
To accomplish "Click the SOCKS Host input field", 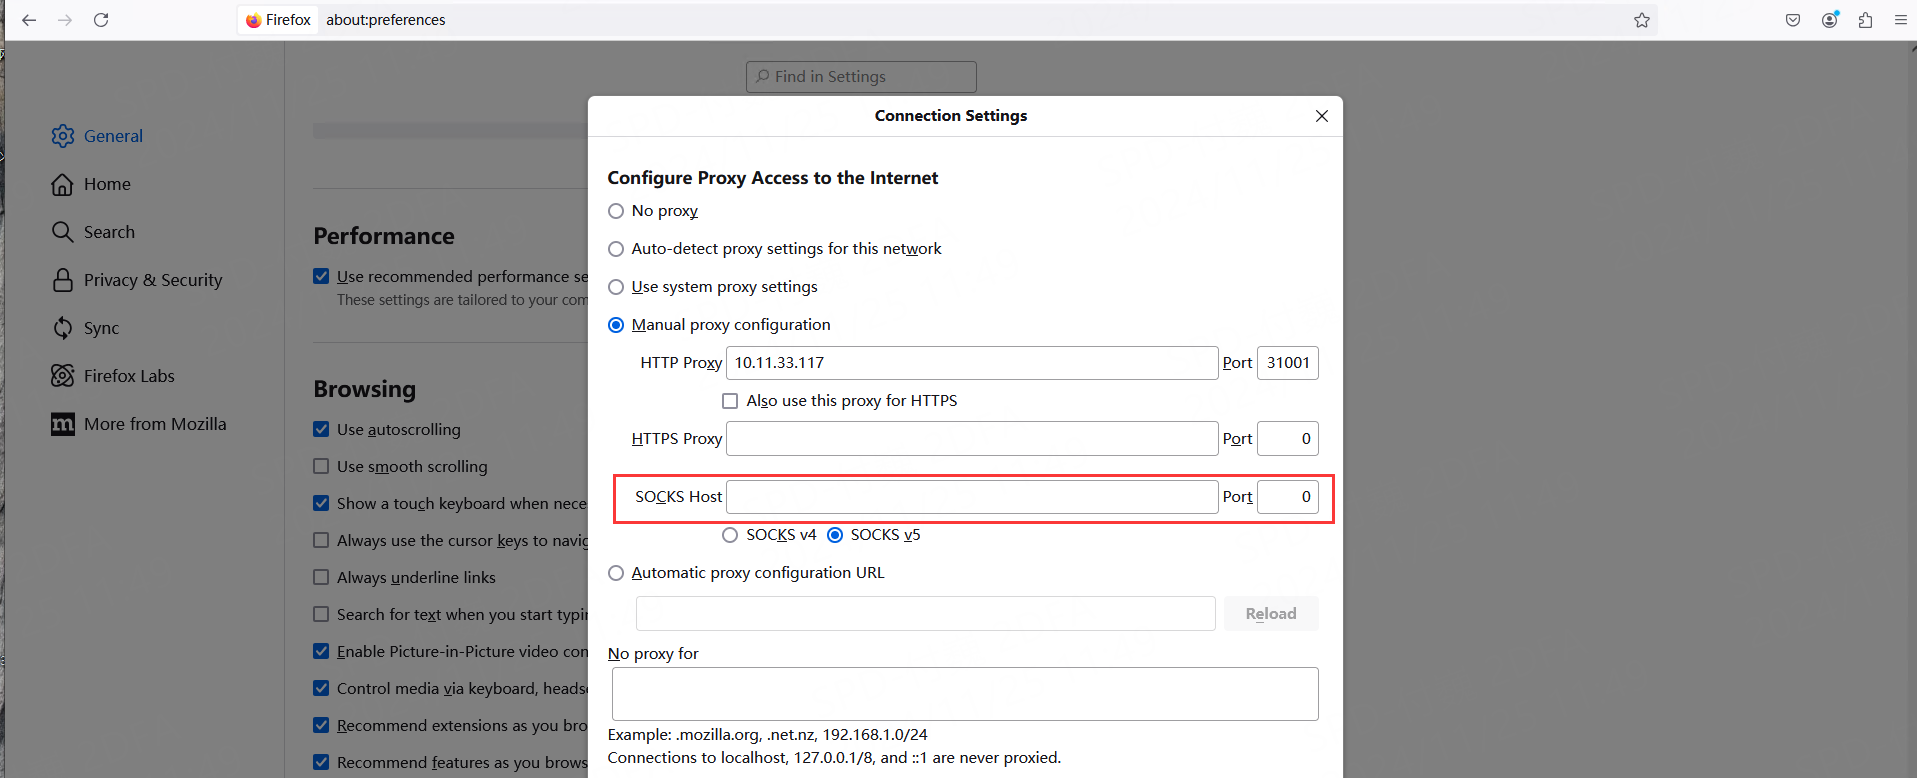I will pos(970,497).
